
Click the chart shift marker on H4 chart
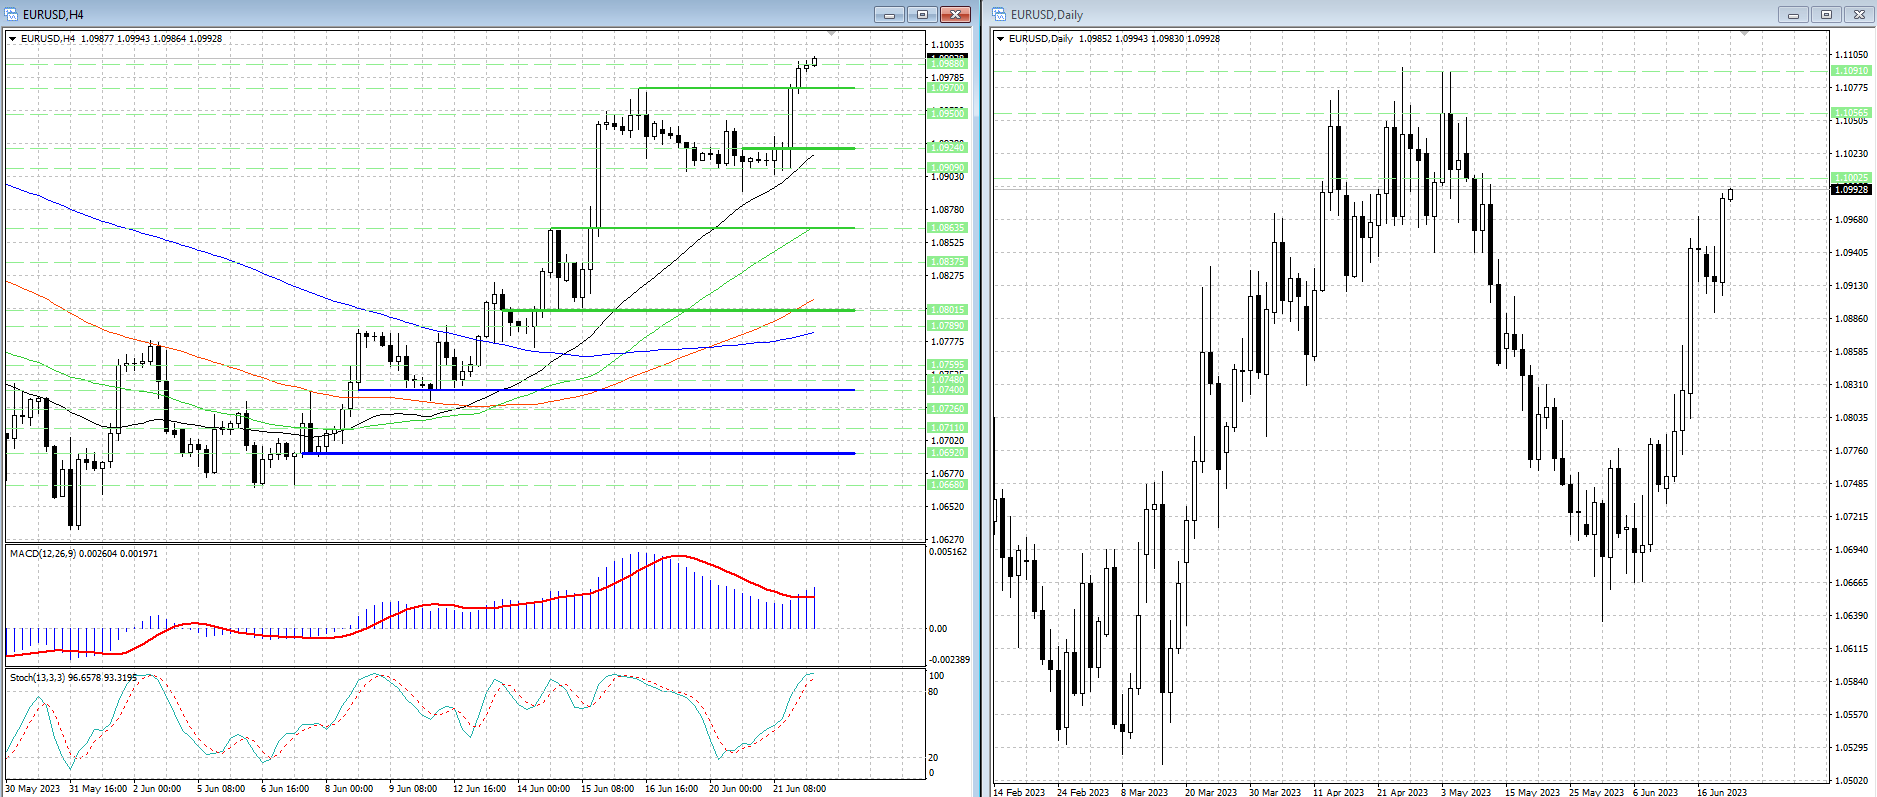coord(831,35)
